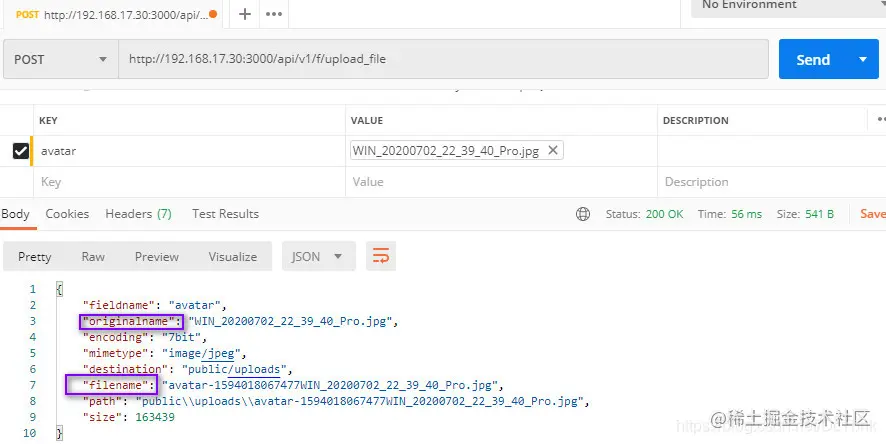Select the Raw view tab
886x444 pixels.
[x=93, y=256]
